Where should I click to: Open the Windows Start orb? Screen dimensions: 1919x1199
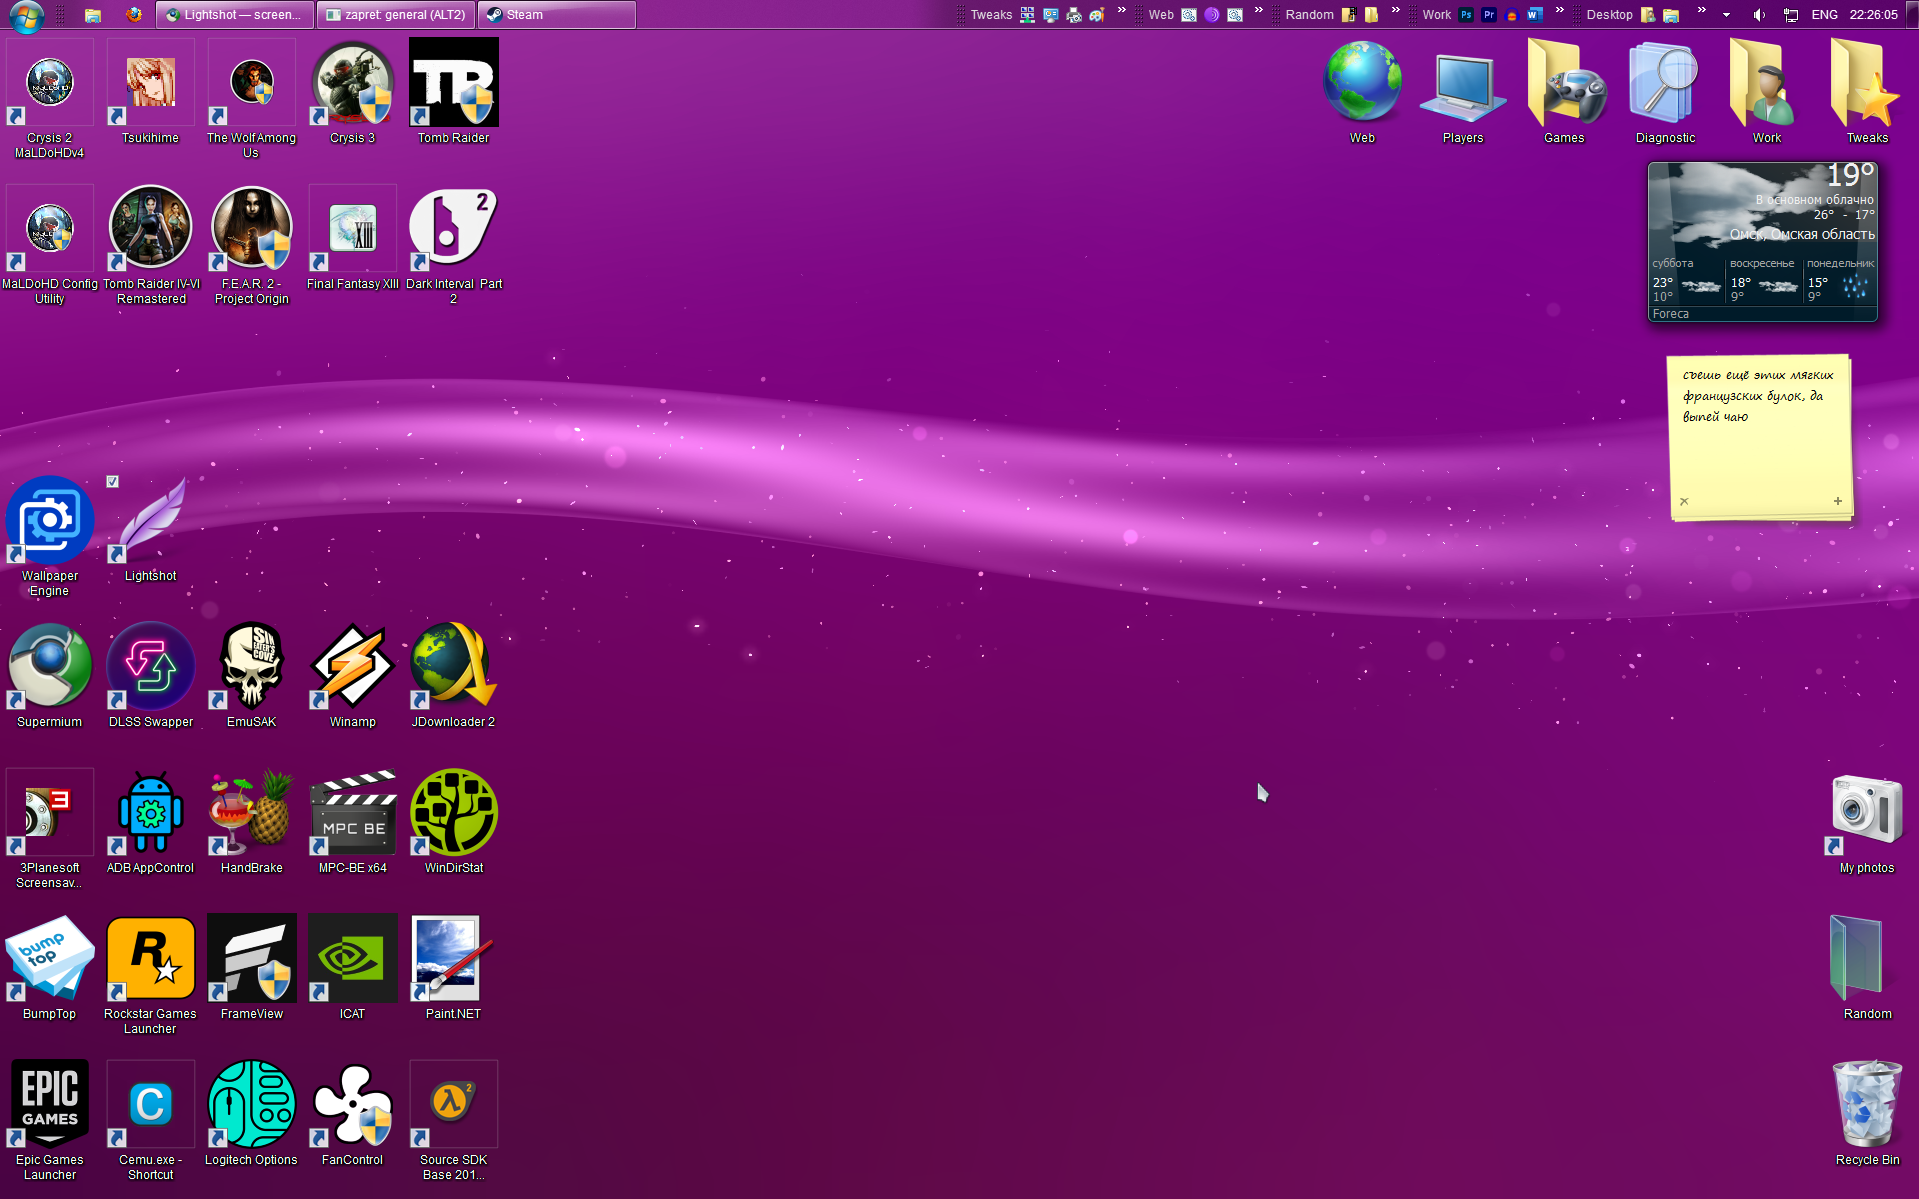click(x=26, y=15)
